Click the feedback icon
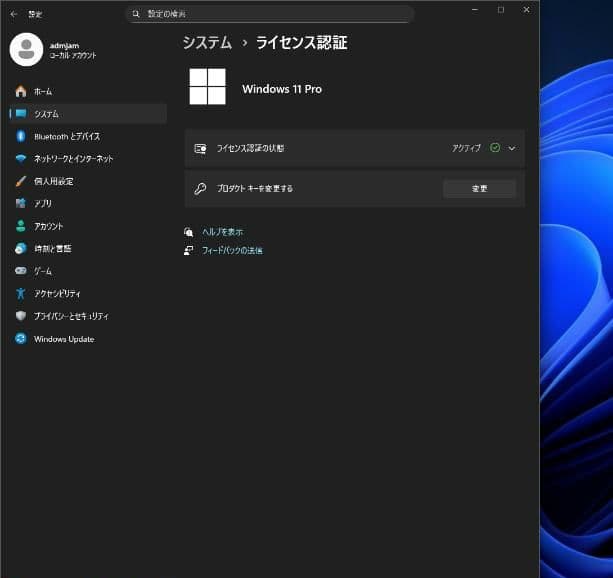 [x=188, y=250]
